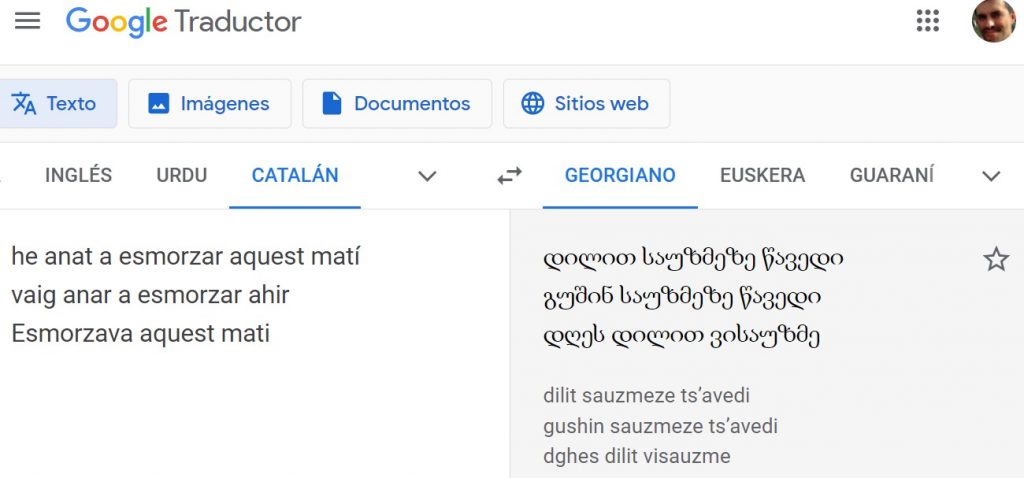Open the Google apps grid
The image size is (1024, 478).
coord(927,21)
